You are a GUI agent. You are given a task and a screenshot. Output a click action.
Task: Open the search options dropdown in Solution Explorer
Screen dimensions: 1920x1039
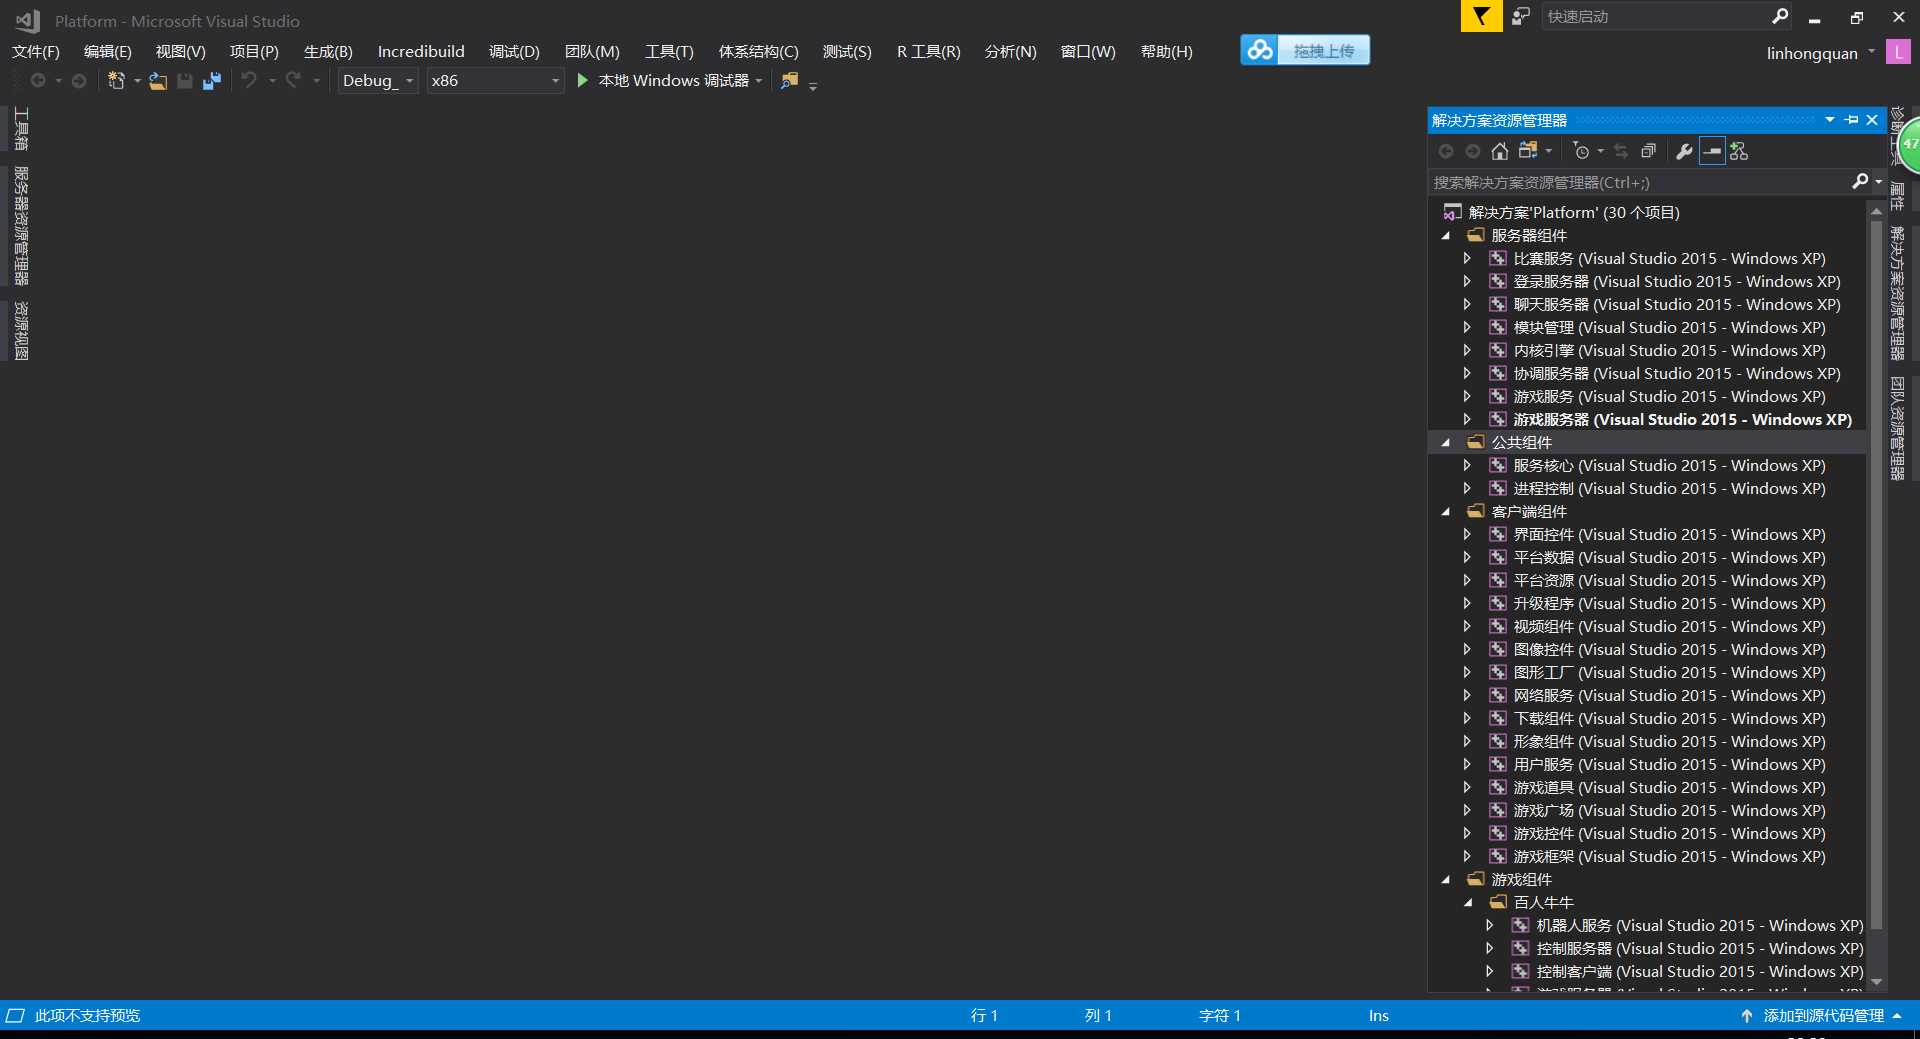(x=1878, y=181)
